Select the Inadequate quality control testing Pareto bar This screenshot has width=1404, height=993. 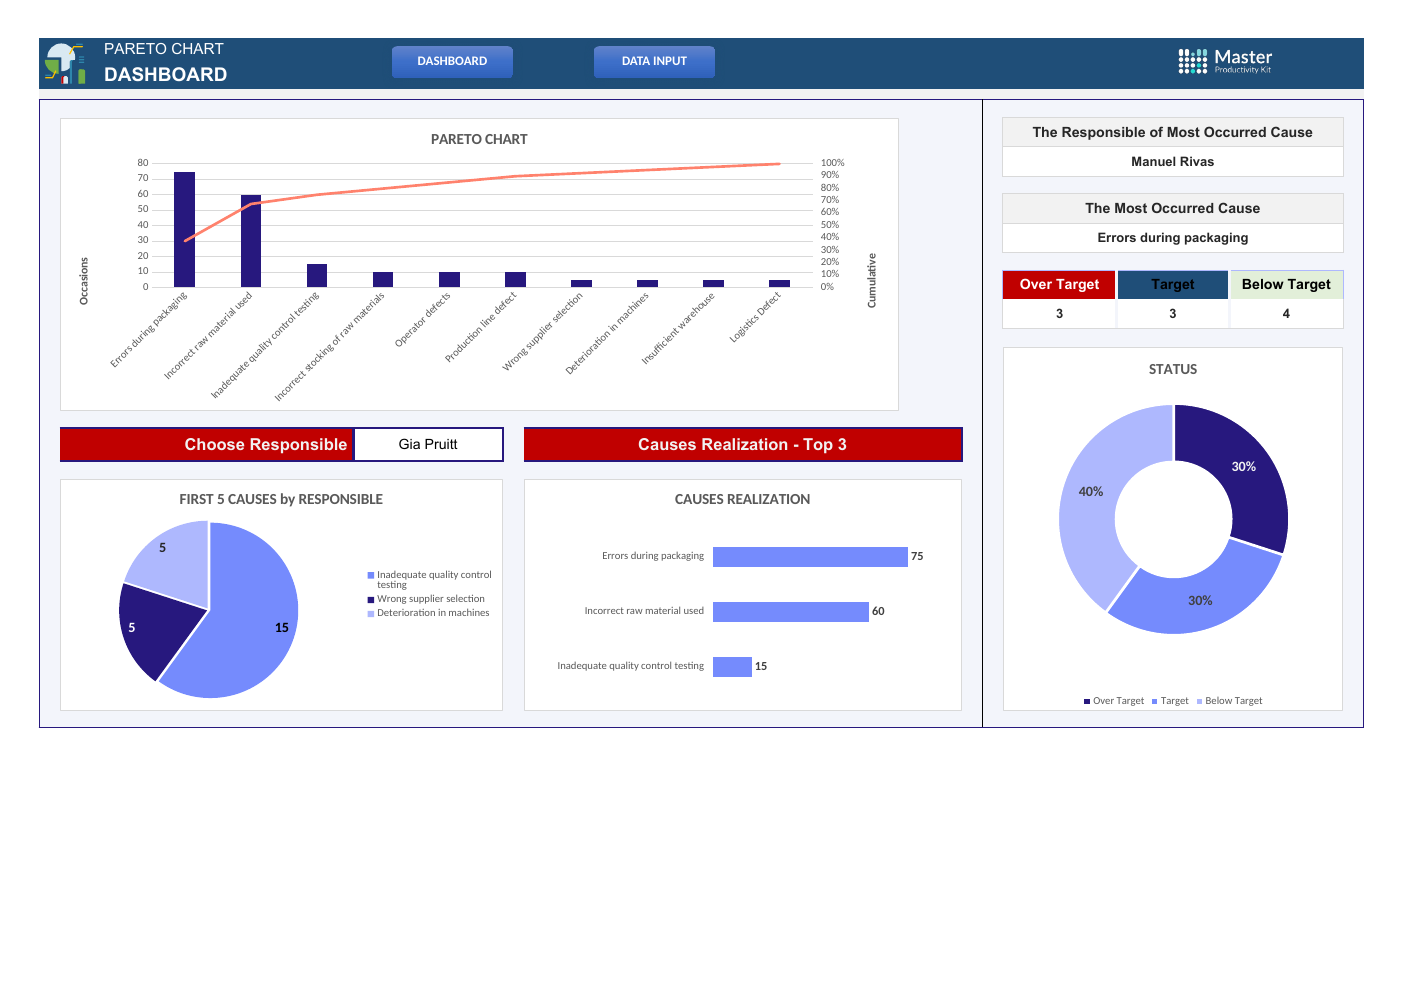[x=317, y=275]
